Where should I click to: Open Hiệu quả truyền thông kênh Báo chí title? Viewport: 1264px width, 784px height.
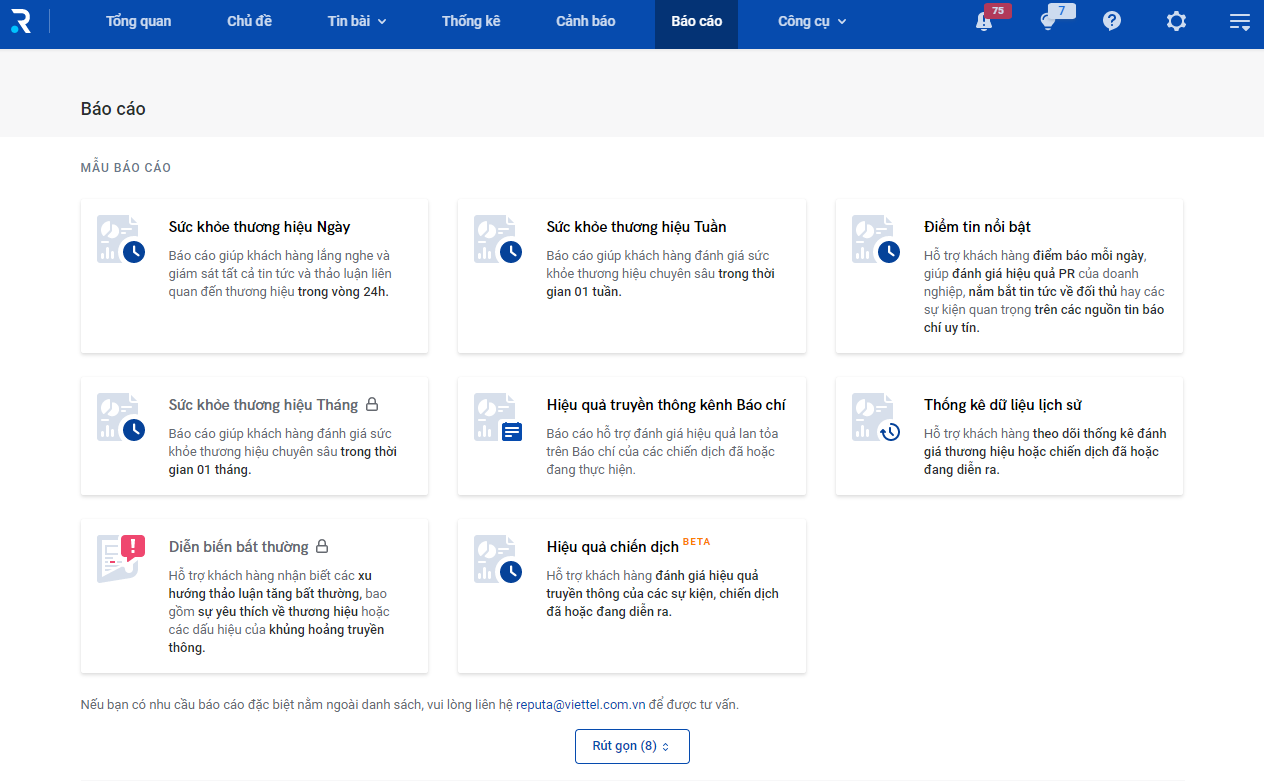(x=666, y=405)
